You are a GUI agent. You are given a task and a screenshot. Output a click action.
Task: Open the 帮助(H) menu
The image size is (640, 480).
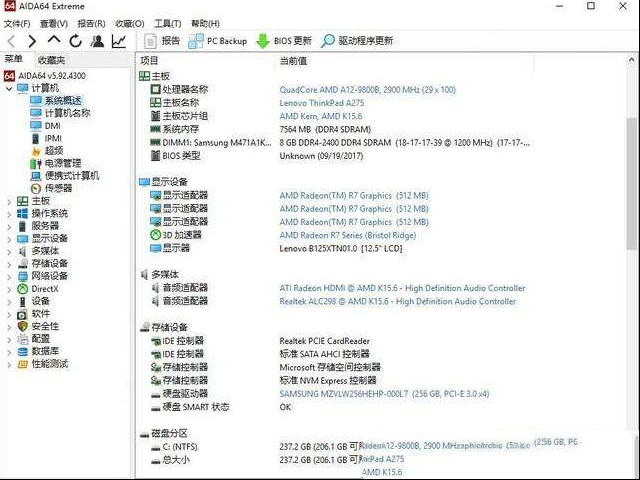coord(205,24)
